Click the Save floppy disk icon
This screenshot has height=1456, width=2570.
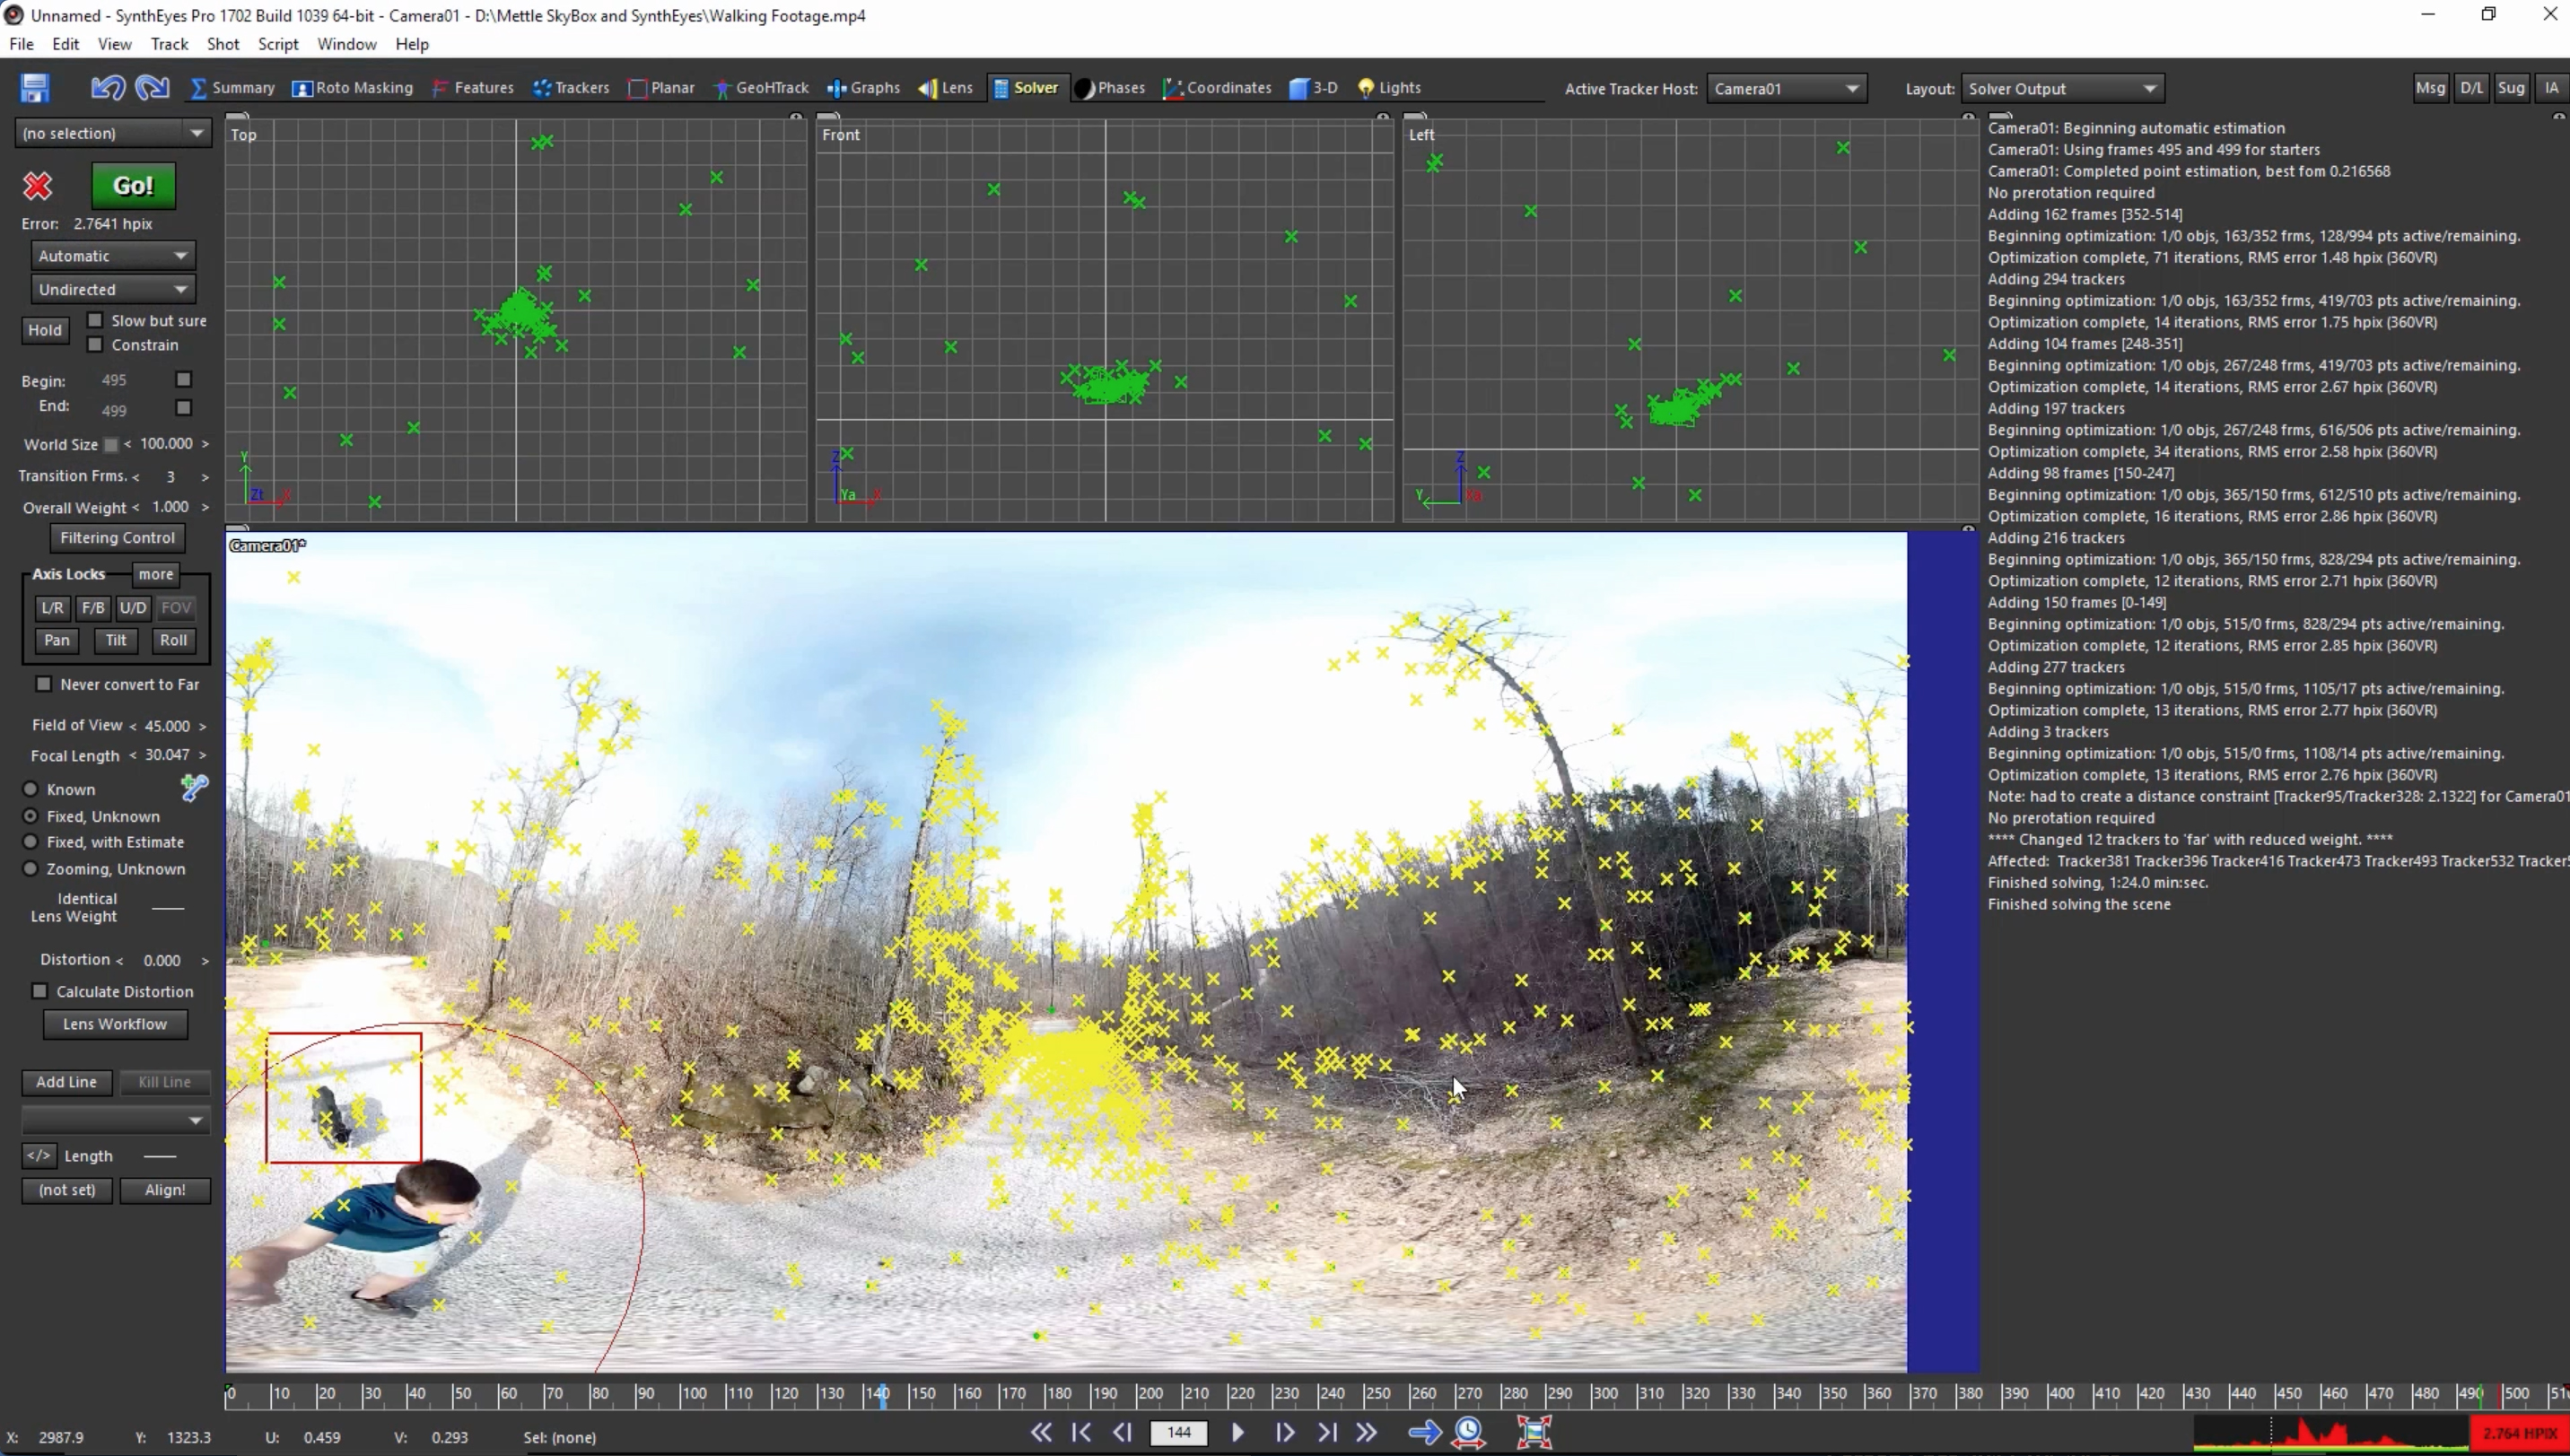35,88
